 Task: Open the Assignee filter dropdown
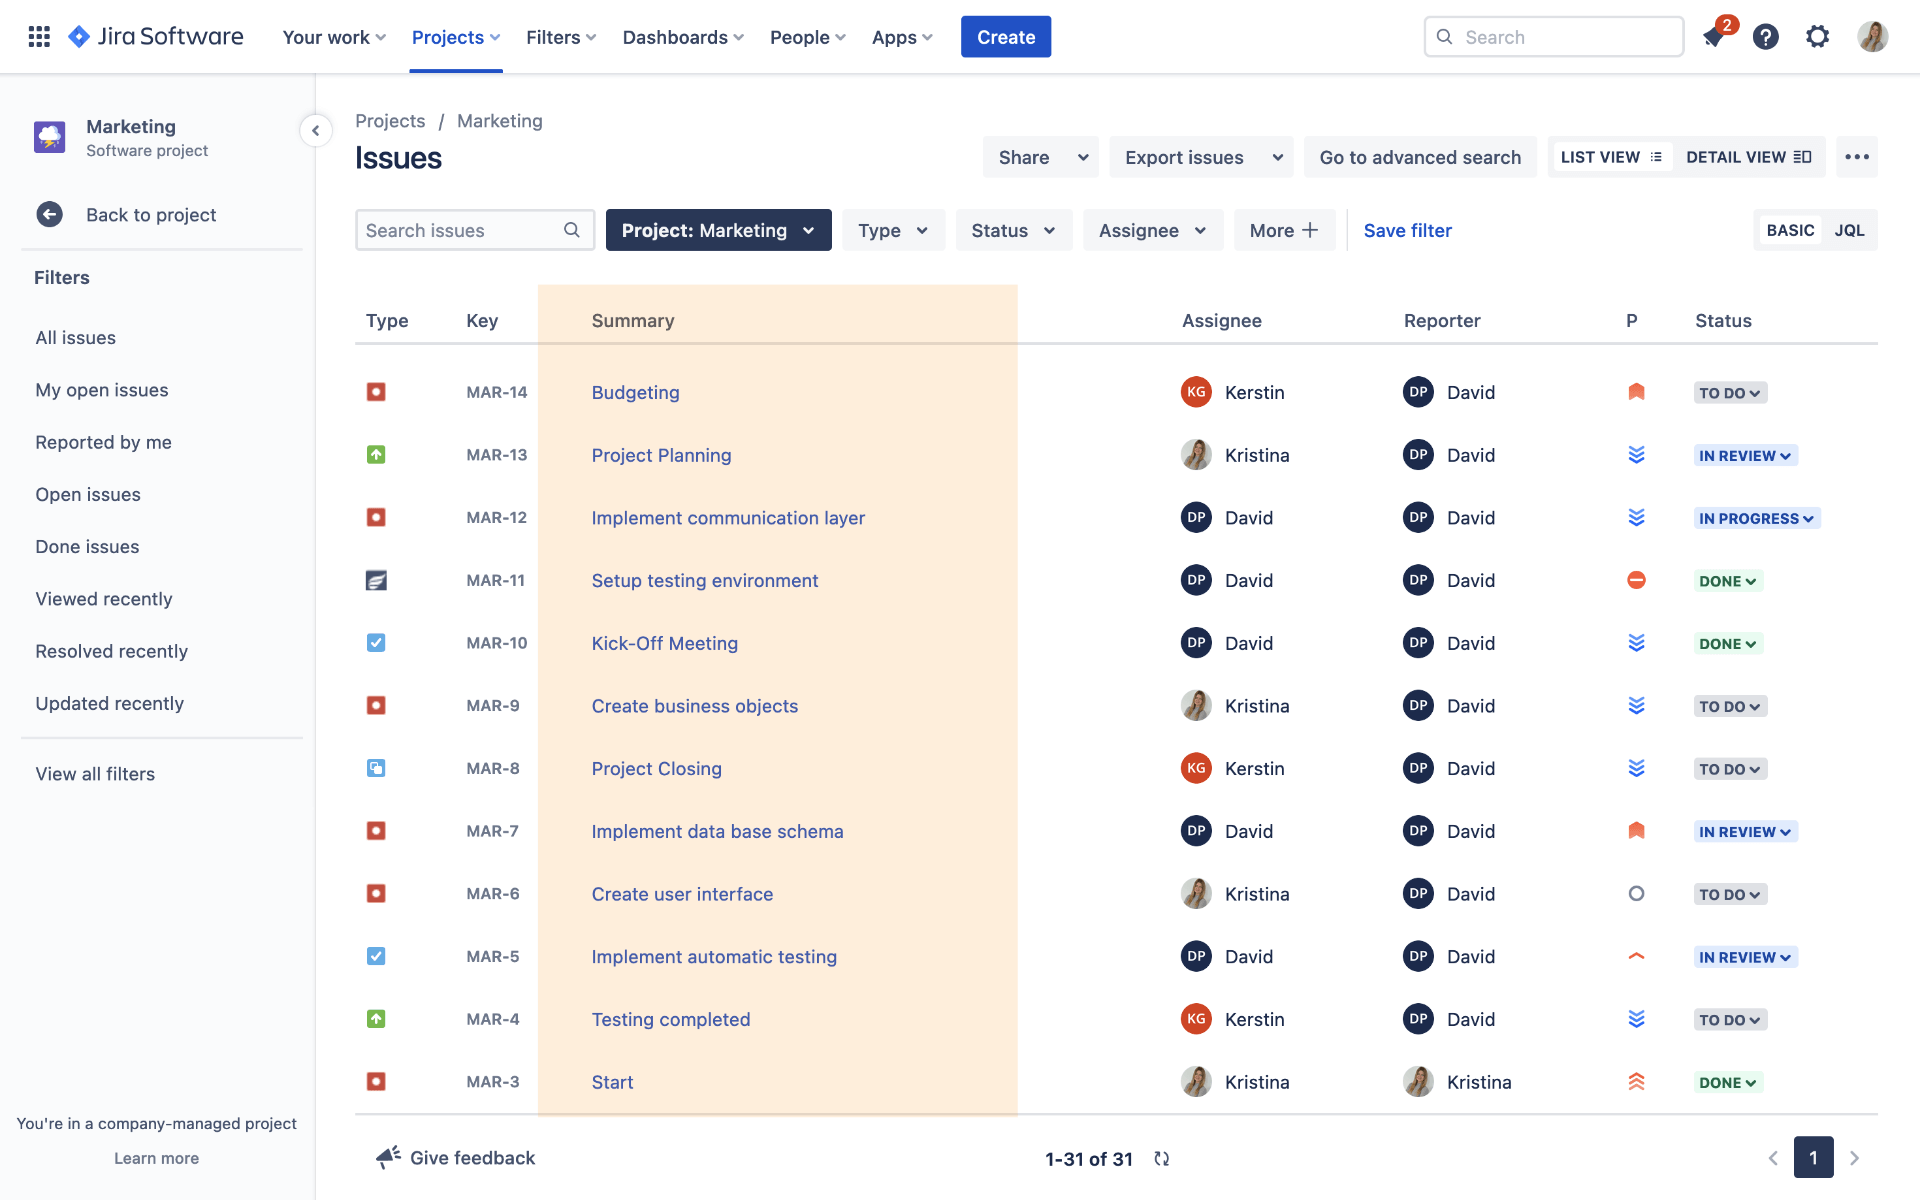coord(1152,230)
